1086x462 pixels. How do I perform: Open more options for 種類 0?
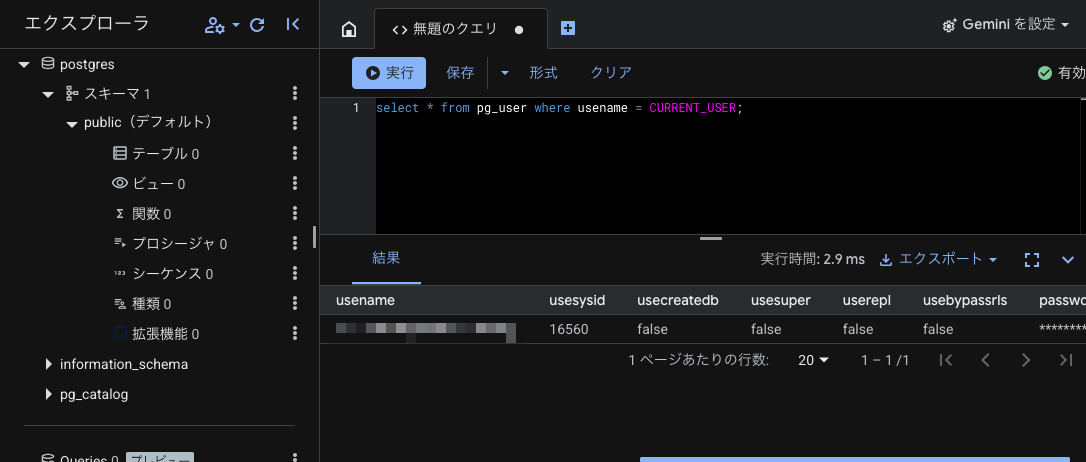pyautogui.click(x=295, y=303)
